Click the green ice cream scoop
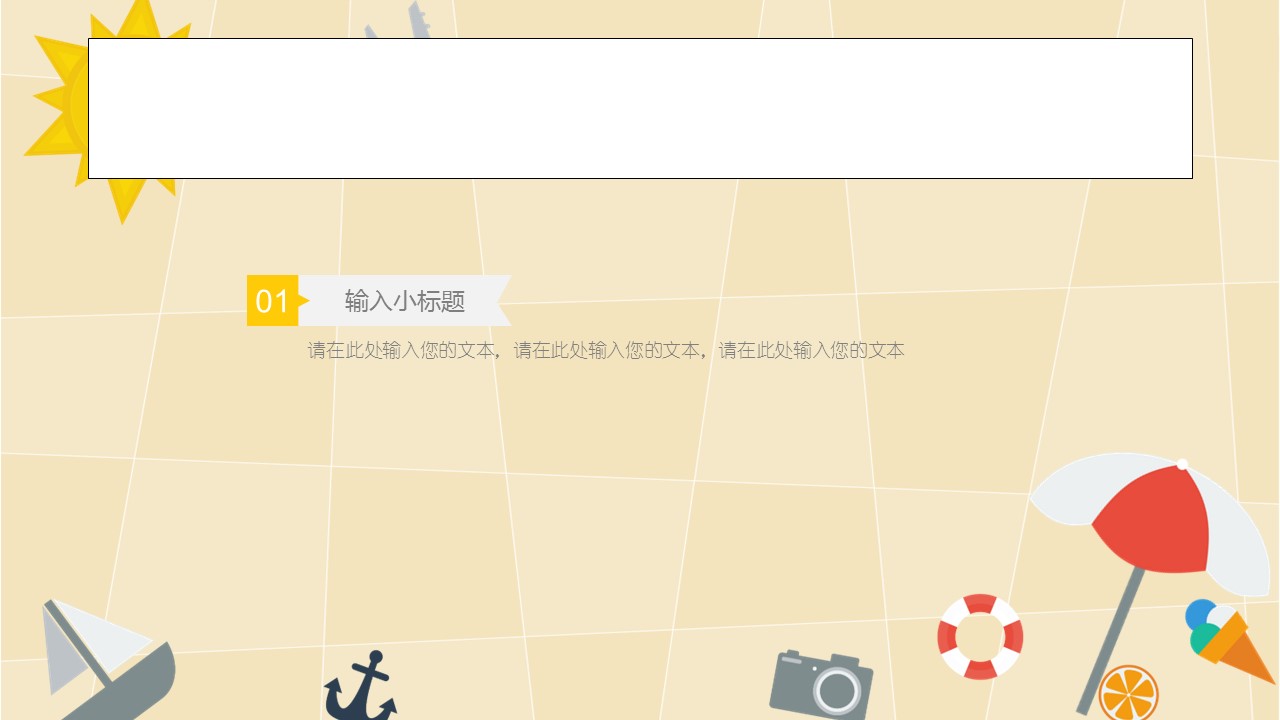1280x720 pixels. pos(1204,637)
